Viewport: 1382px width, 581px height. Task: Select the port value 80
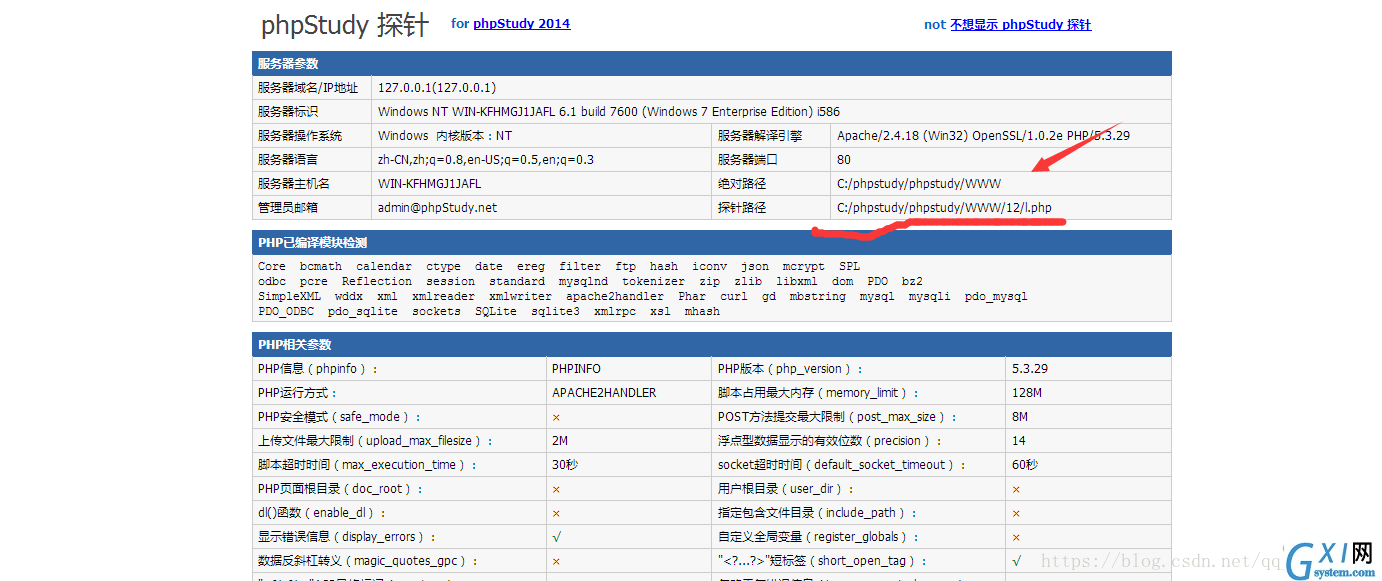844,160
